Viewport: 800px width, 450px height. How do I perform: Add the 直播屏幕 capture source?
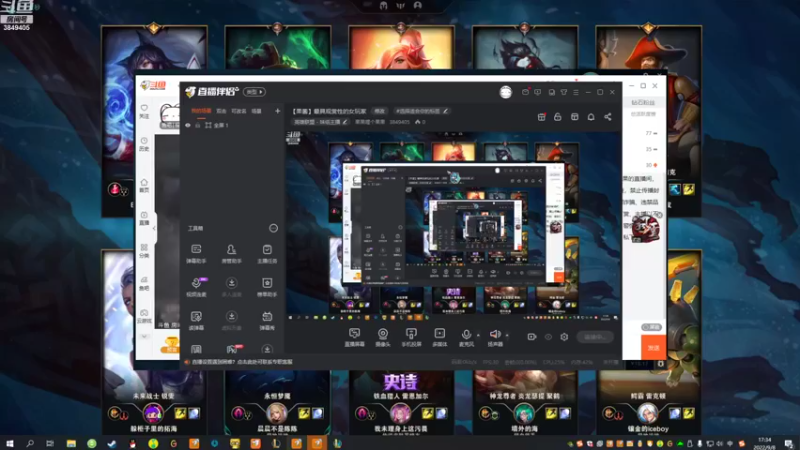[x=354, y=337]
